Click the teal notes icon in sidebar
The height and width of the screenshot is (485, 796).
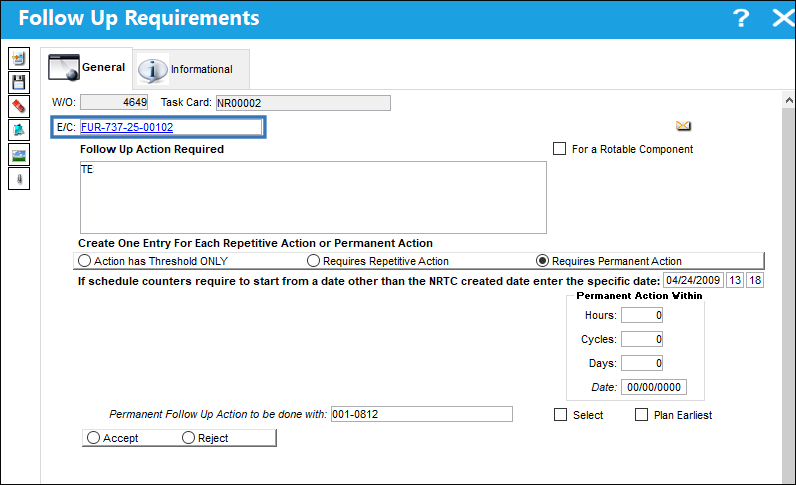[x=19, y=130]
